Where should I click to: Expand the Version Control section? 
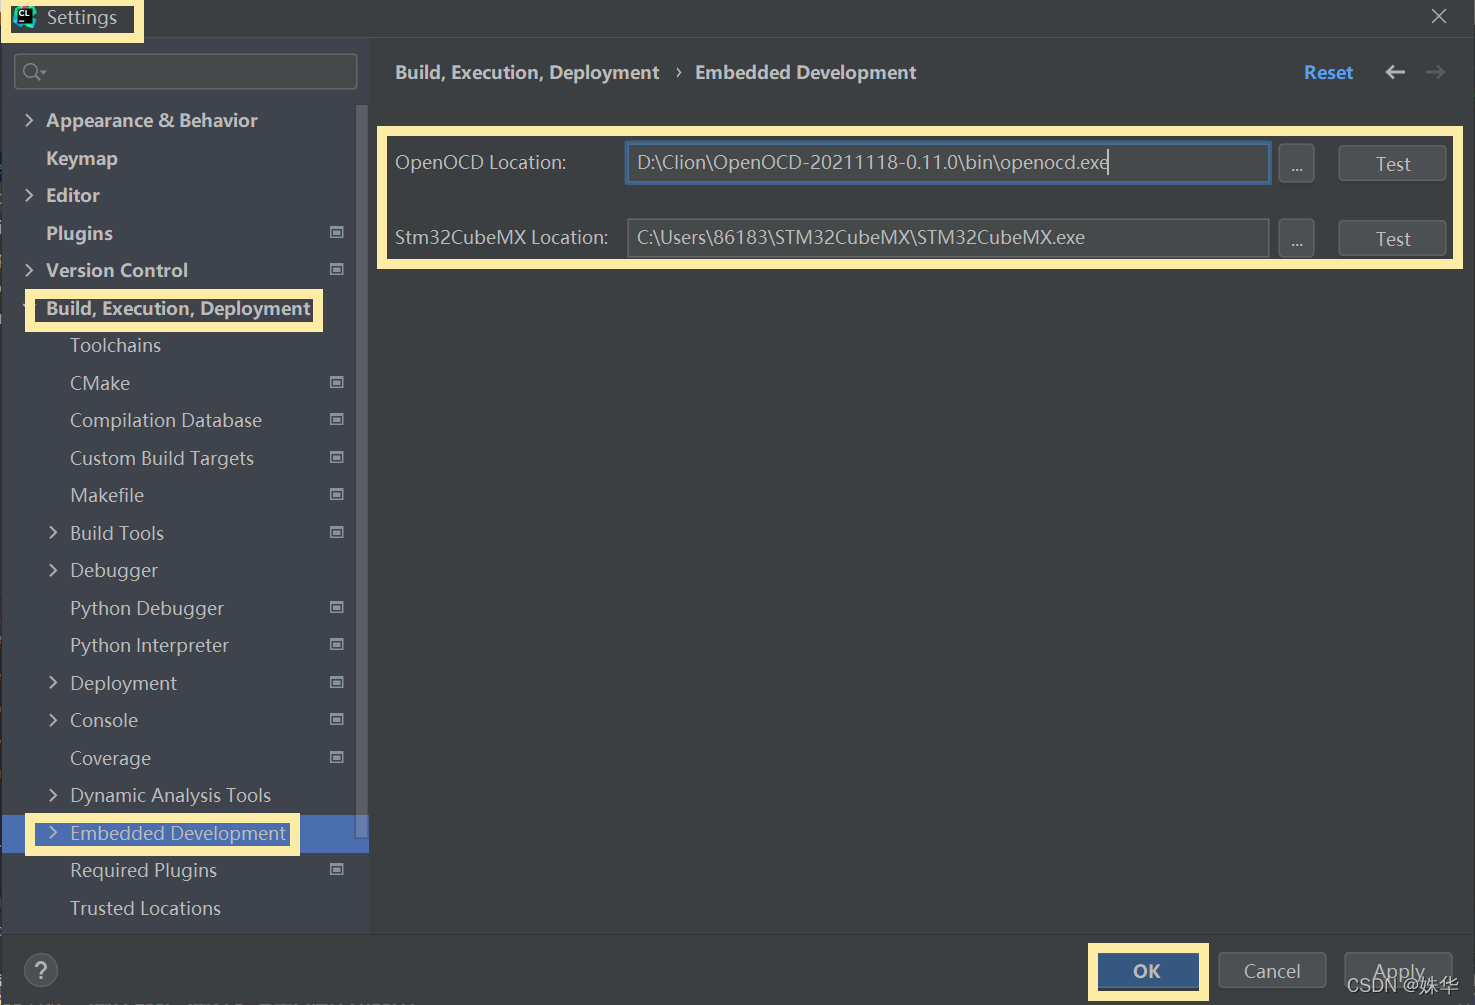tap(29, 270)
